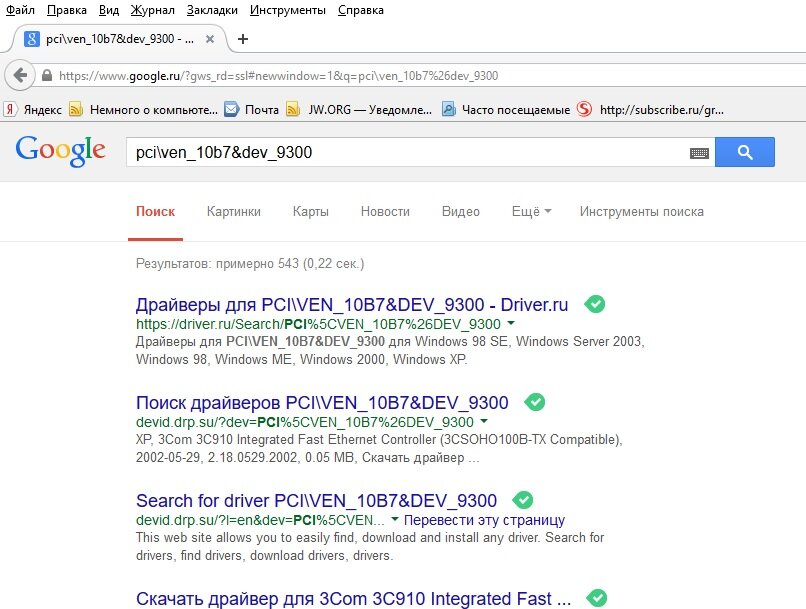The height and width of the screenshot is (609, 806).
Task: Click the RSS icon beside Немного о компьюте...
Action: coord(76,109)
